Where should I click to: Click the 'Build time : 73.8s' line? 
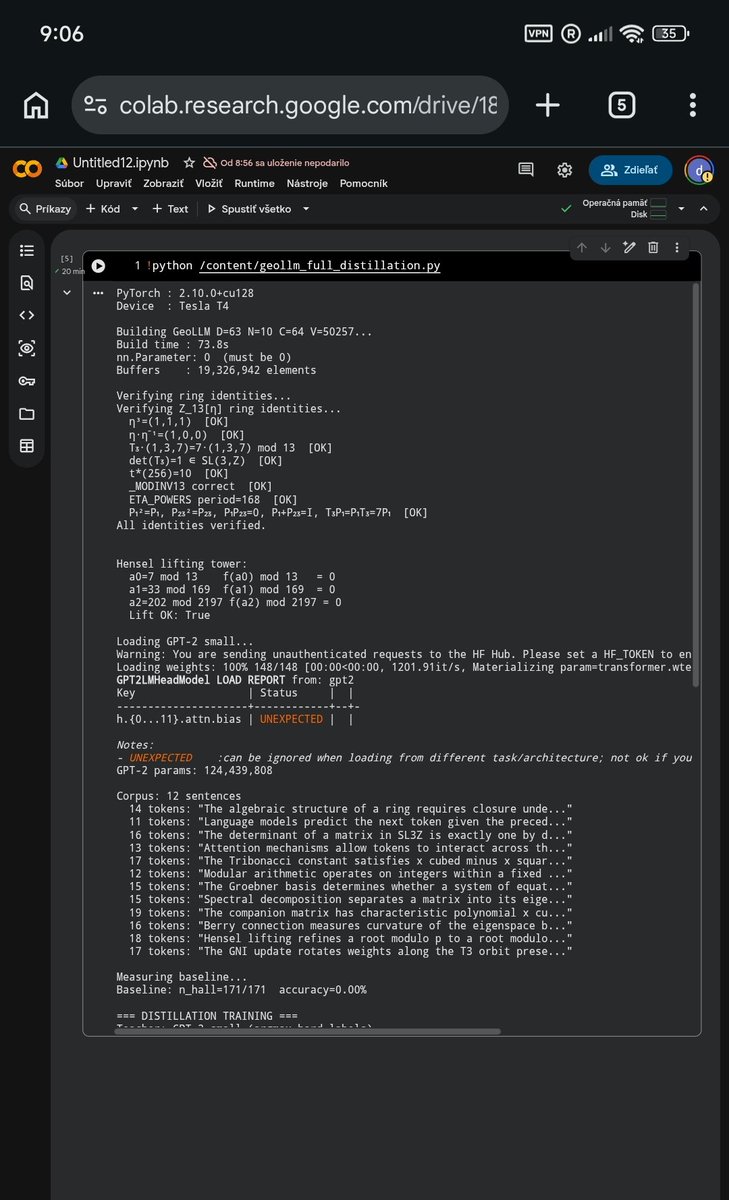tap(173, 344)
